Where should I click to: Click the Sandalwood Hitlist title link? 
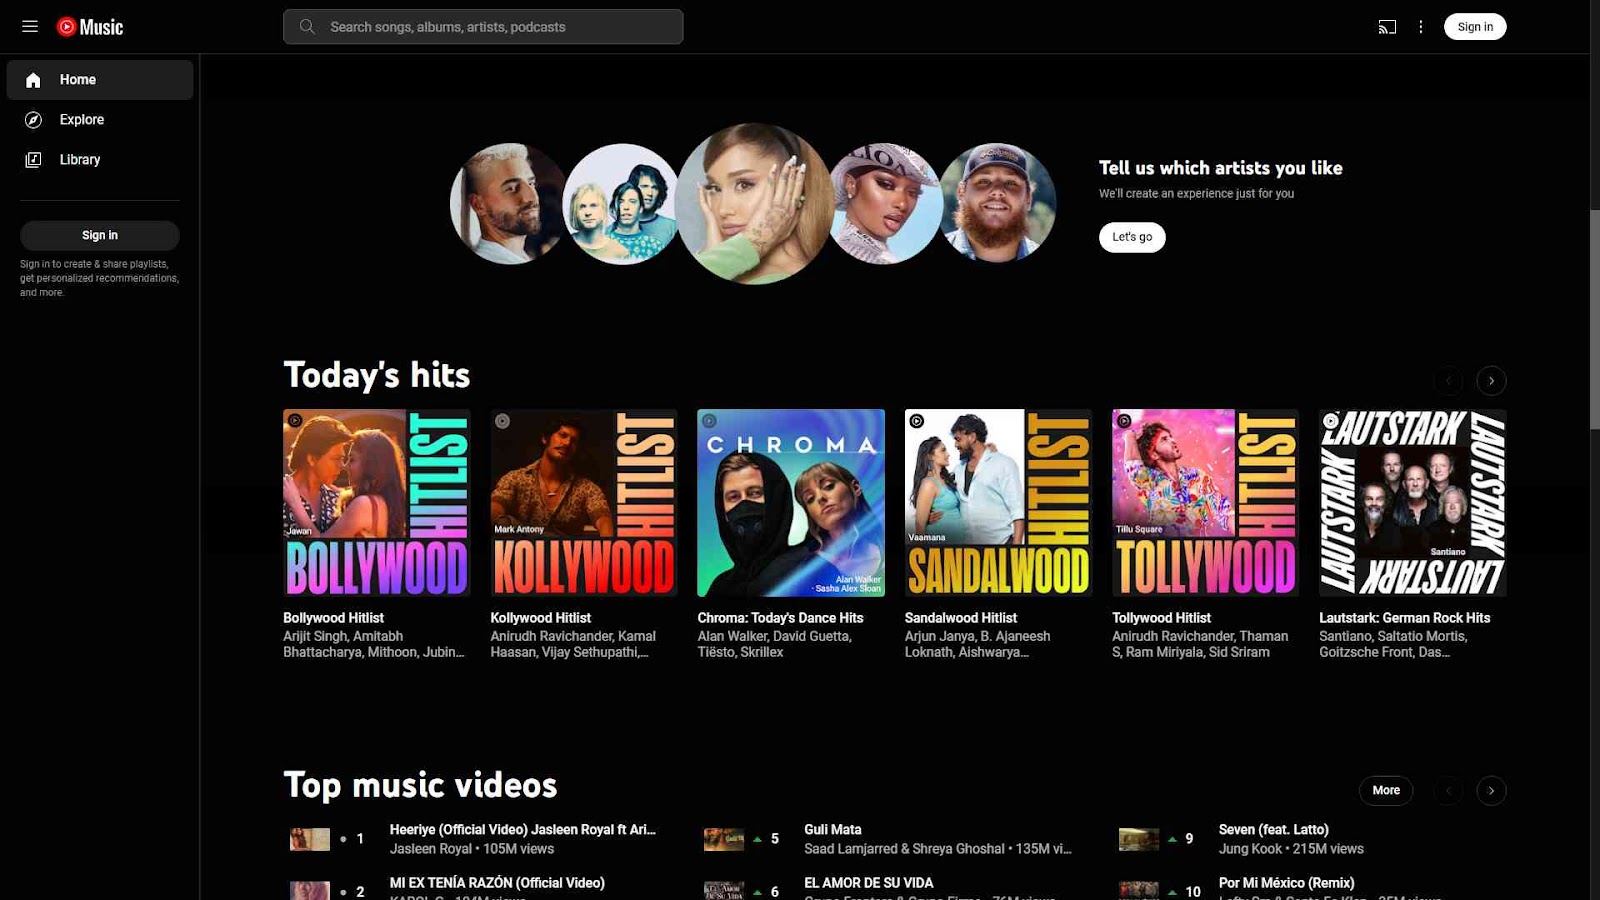point(961,618)
